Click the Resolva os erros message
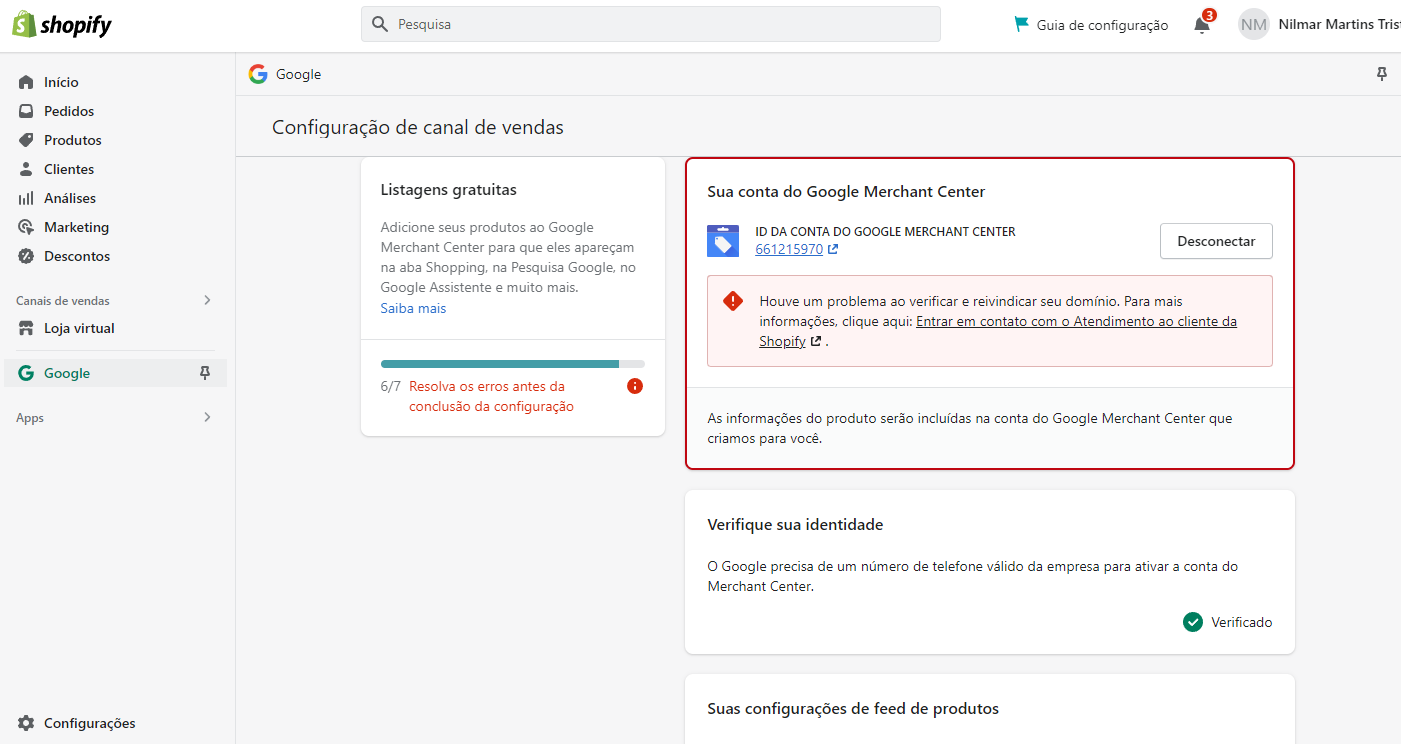 click(x=491, y=396)
